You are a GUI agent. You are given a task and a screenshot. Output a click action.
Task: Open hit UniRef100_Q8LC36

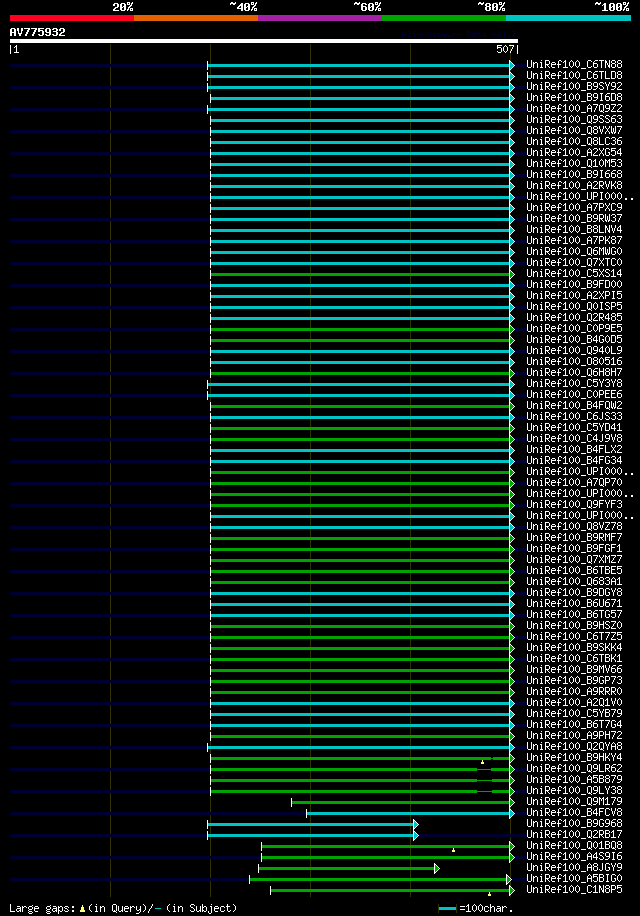click(574, 141)
